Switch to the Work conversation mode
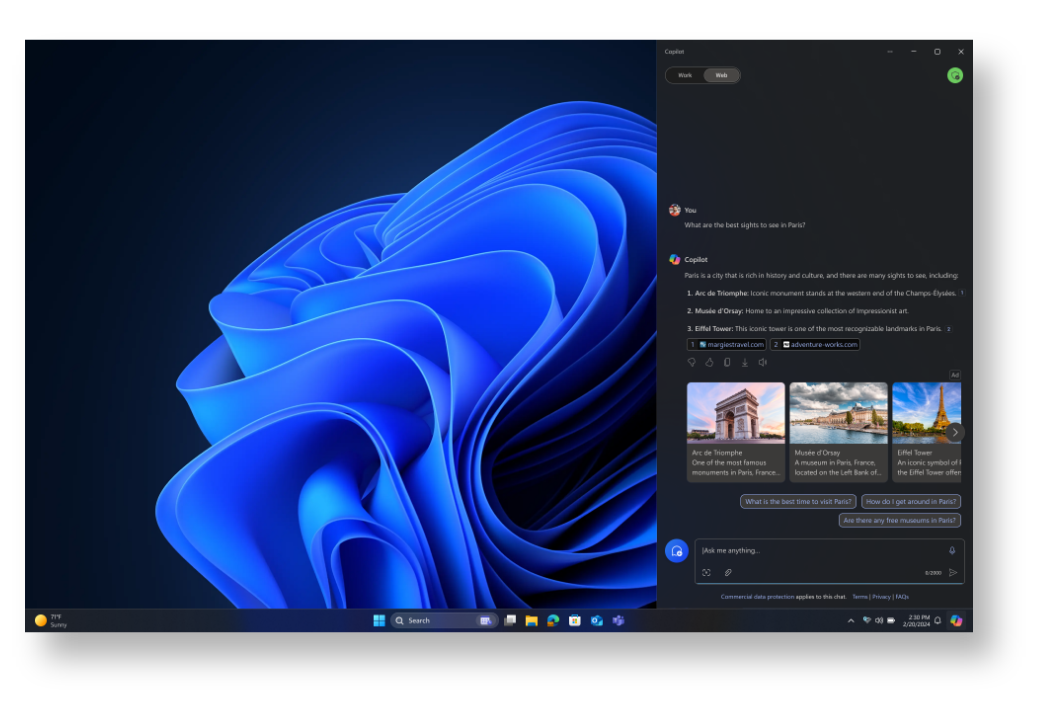The image size is (1038, 722). click(x=687, y=75)
